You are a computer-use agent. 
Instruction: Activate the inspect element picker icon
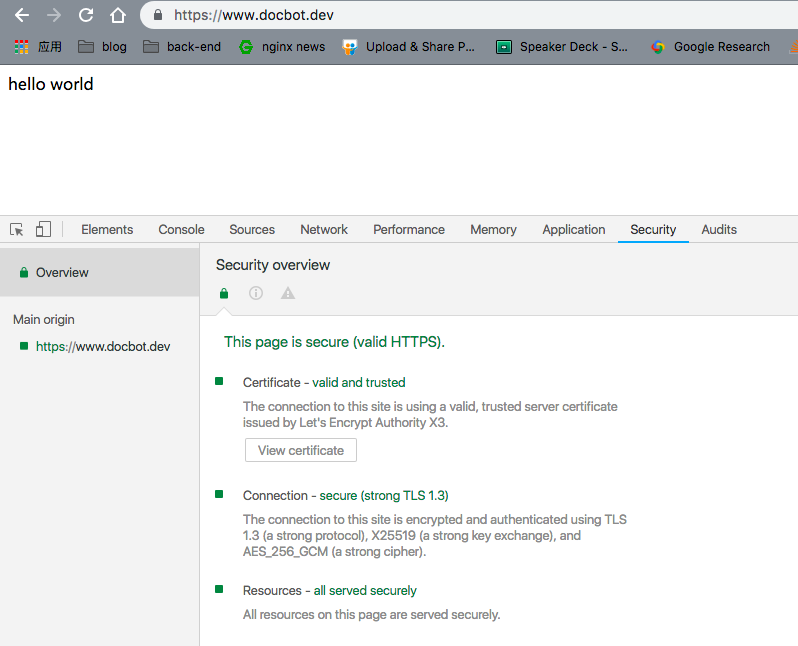click(17, 229)
